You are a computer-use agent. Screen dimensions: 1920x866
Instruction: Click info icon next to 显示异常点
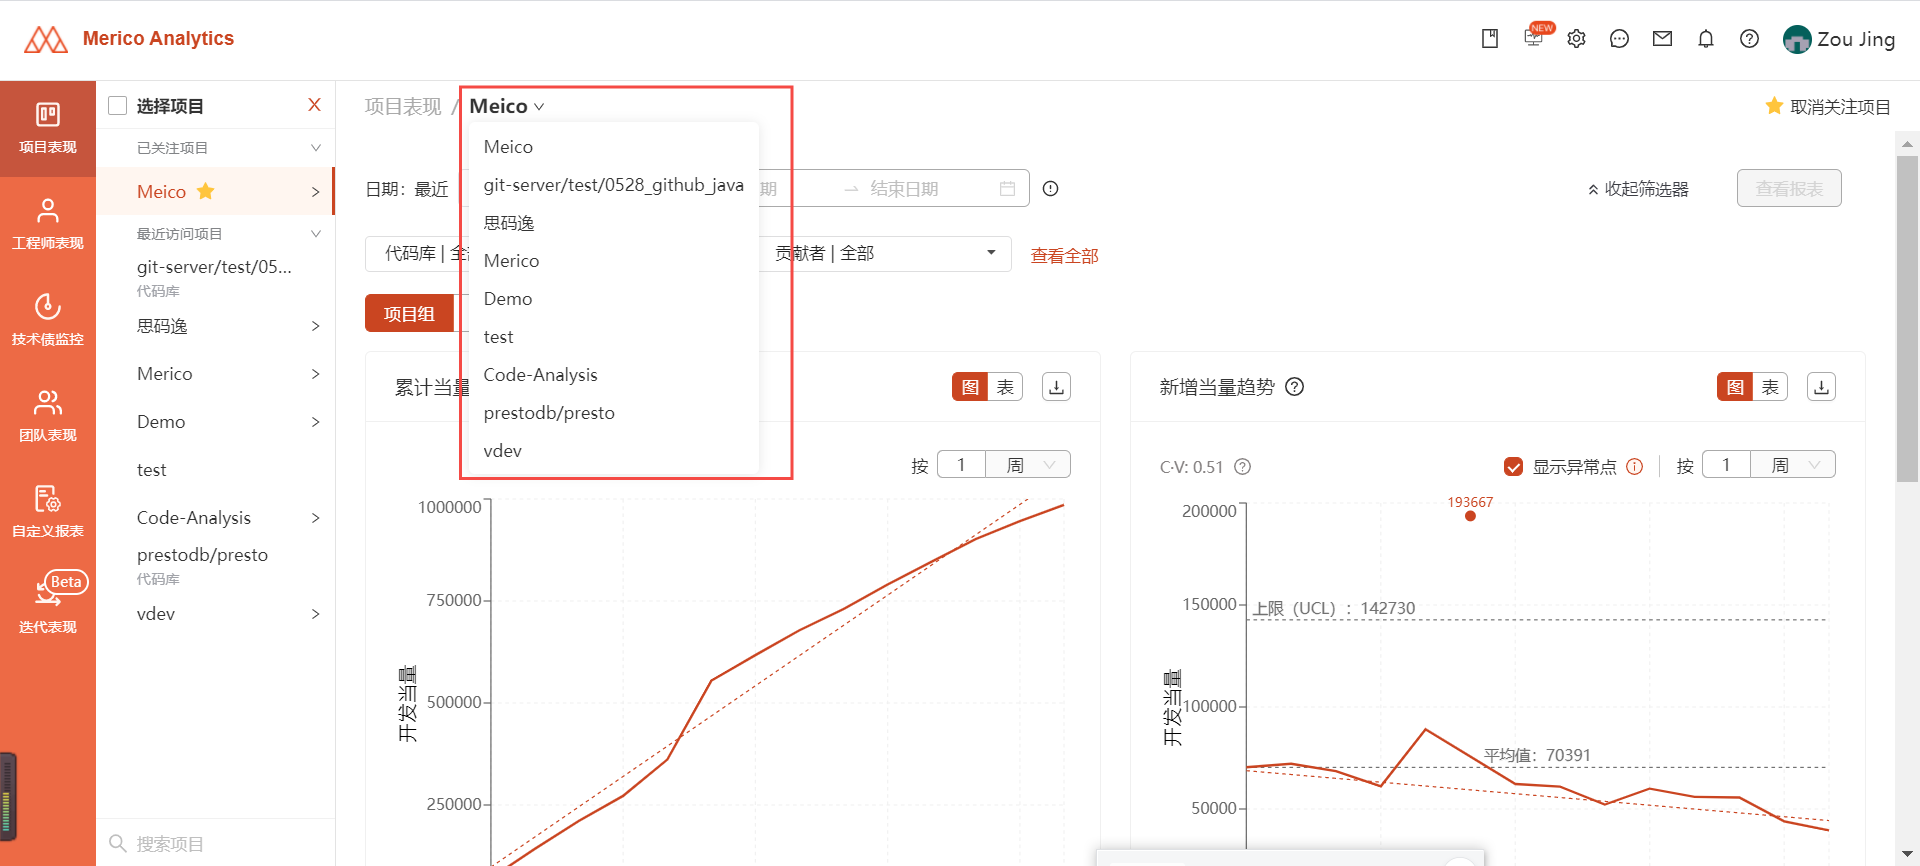pos(1635,467)
